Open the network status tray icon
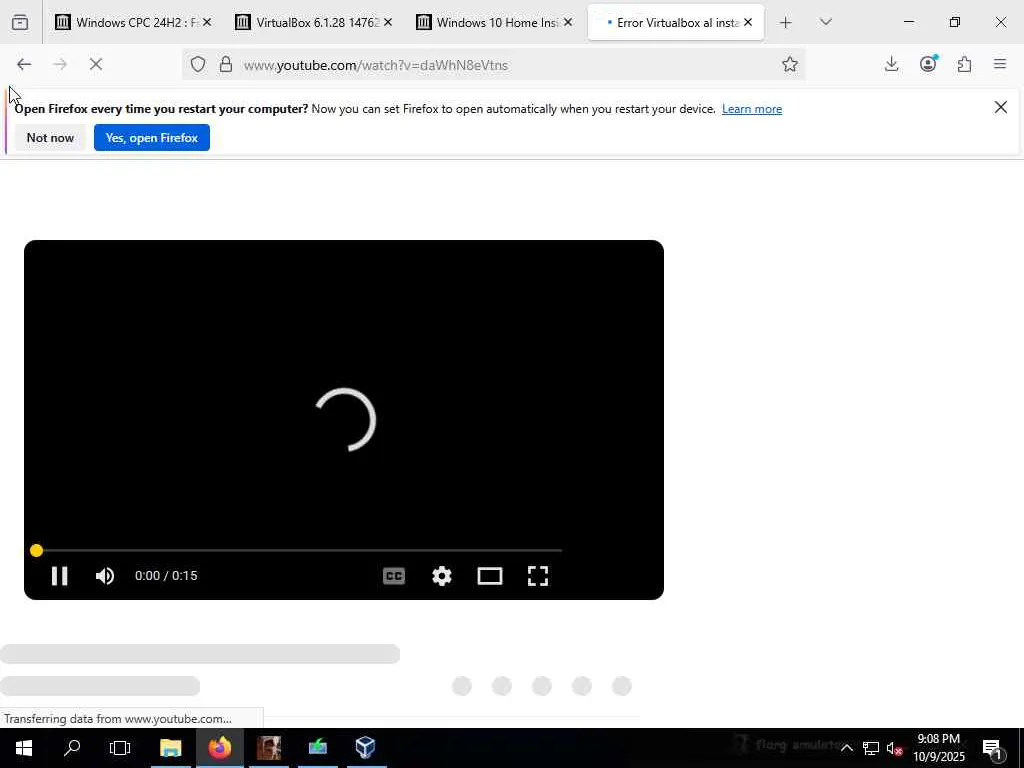The width and height of the screenshot is (1024, 768). click(x=871, y=748)
